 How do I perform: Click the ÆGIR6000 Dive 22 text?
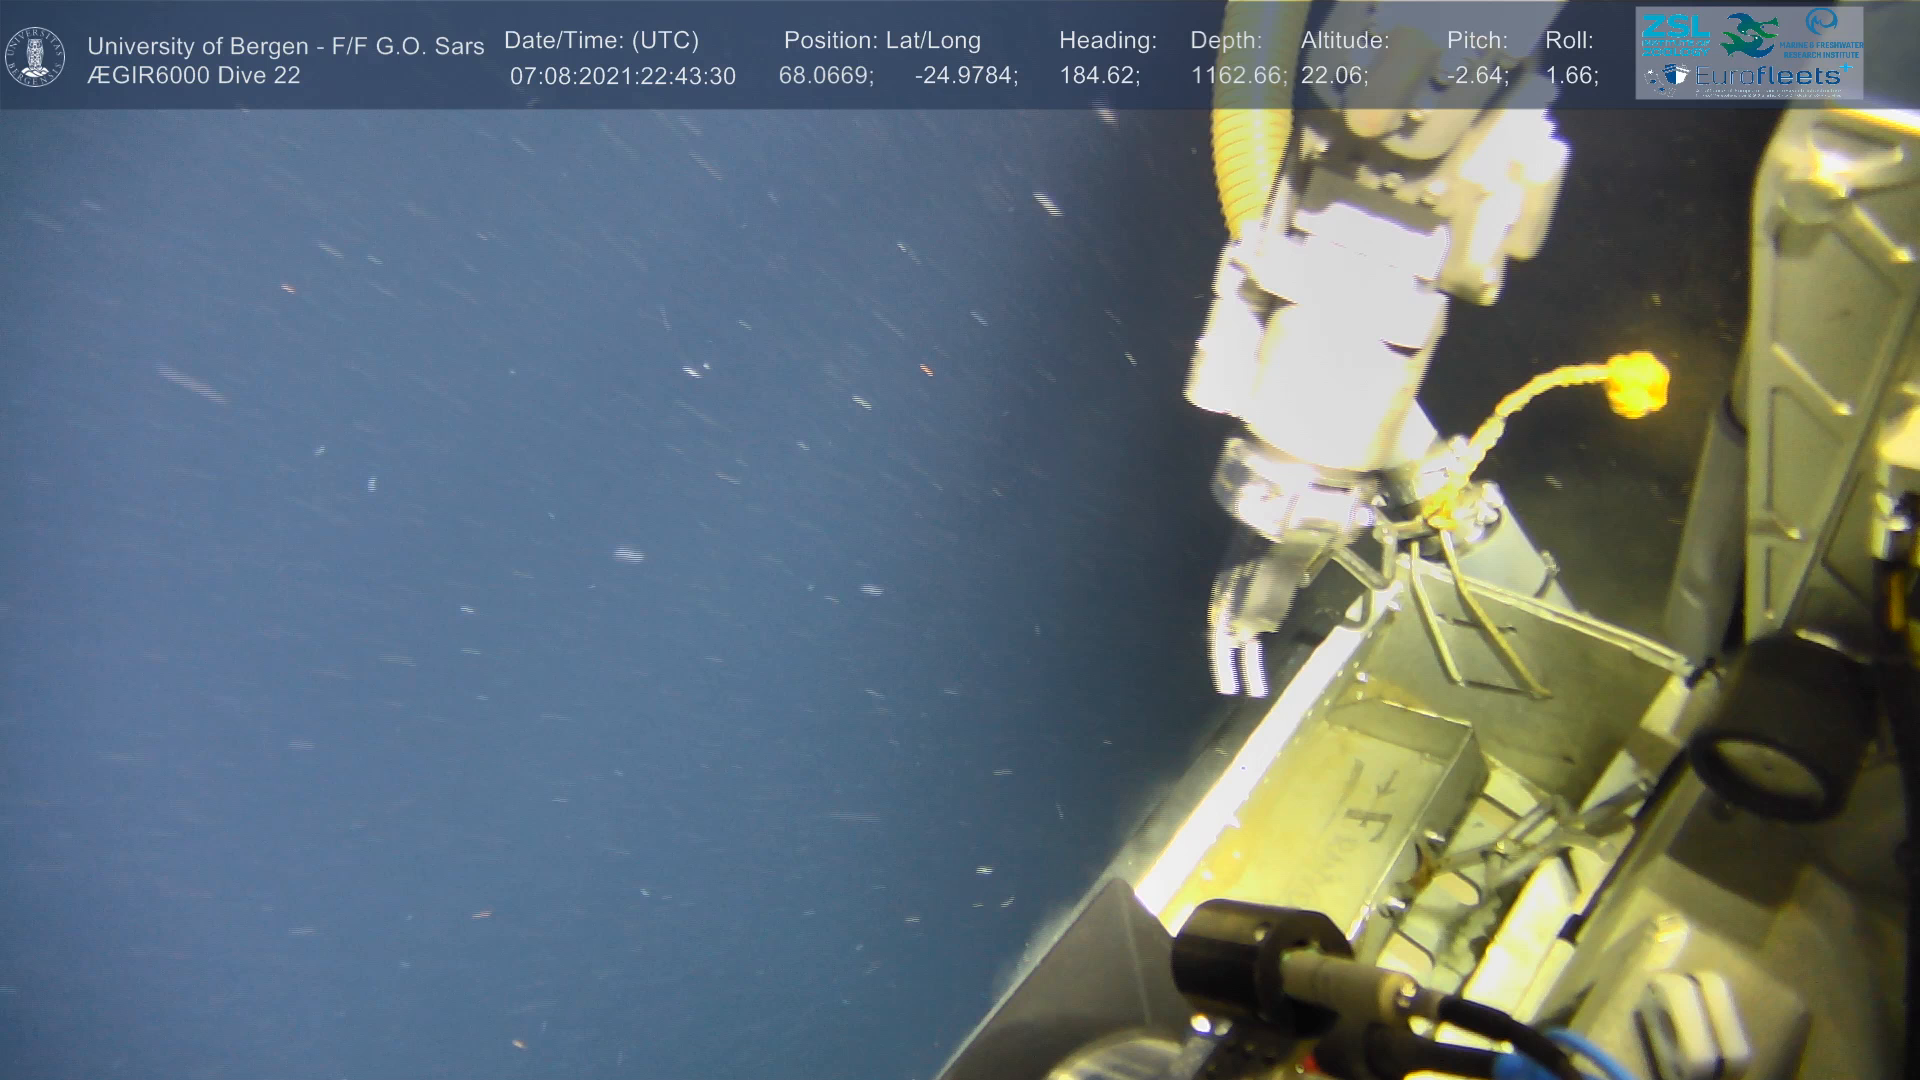pos(194,76)
